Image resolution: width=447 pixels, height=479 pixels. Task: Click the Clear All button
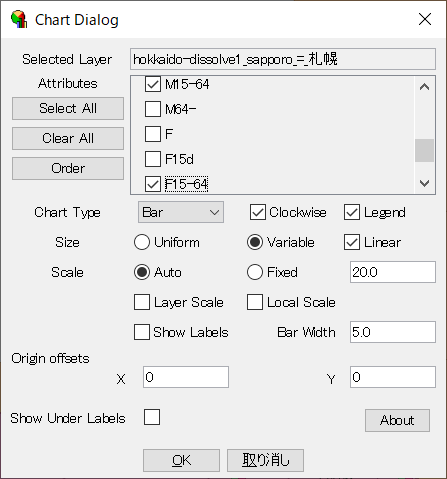coord(68,138)
